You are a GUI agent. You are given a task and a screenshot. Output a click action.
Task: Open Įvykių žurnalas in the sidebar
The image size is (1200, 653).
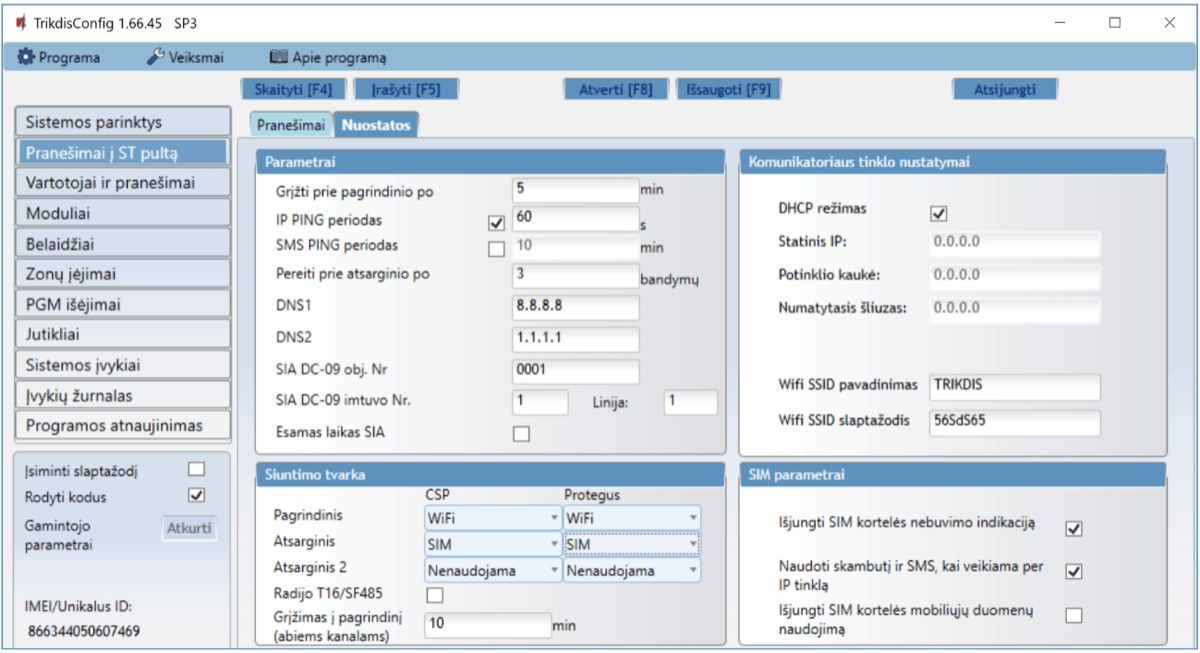pos(123,395)
